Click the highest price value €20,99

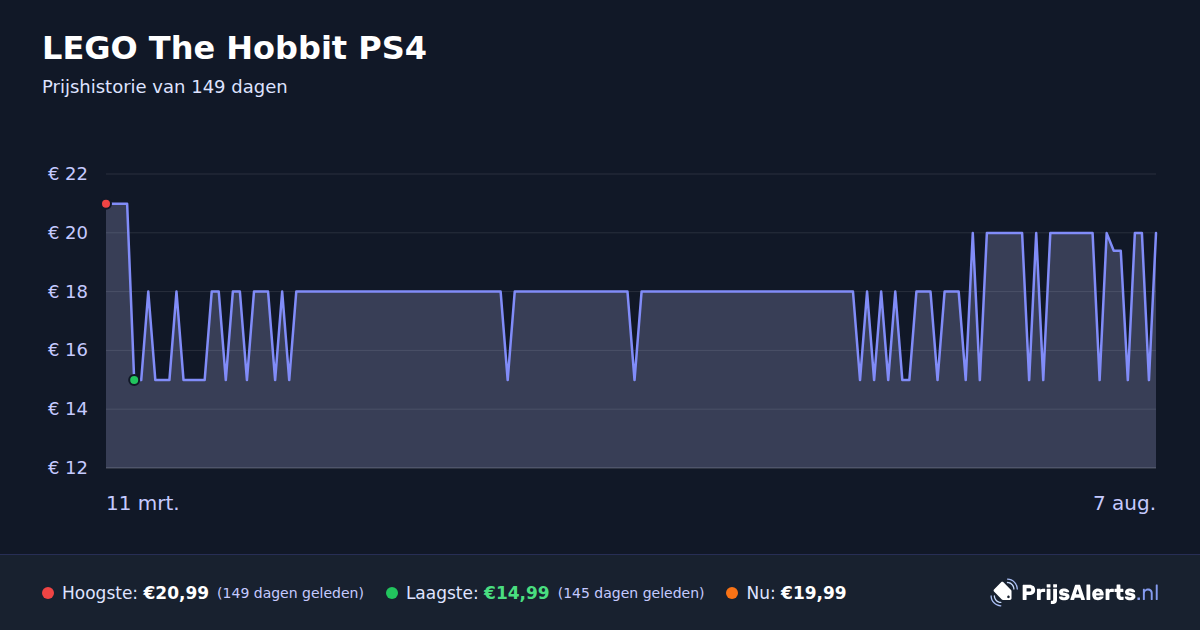176,593
